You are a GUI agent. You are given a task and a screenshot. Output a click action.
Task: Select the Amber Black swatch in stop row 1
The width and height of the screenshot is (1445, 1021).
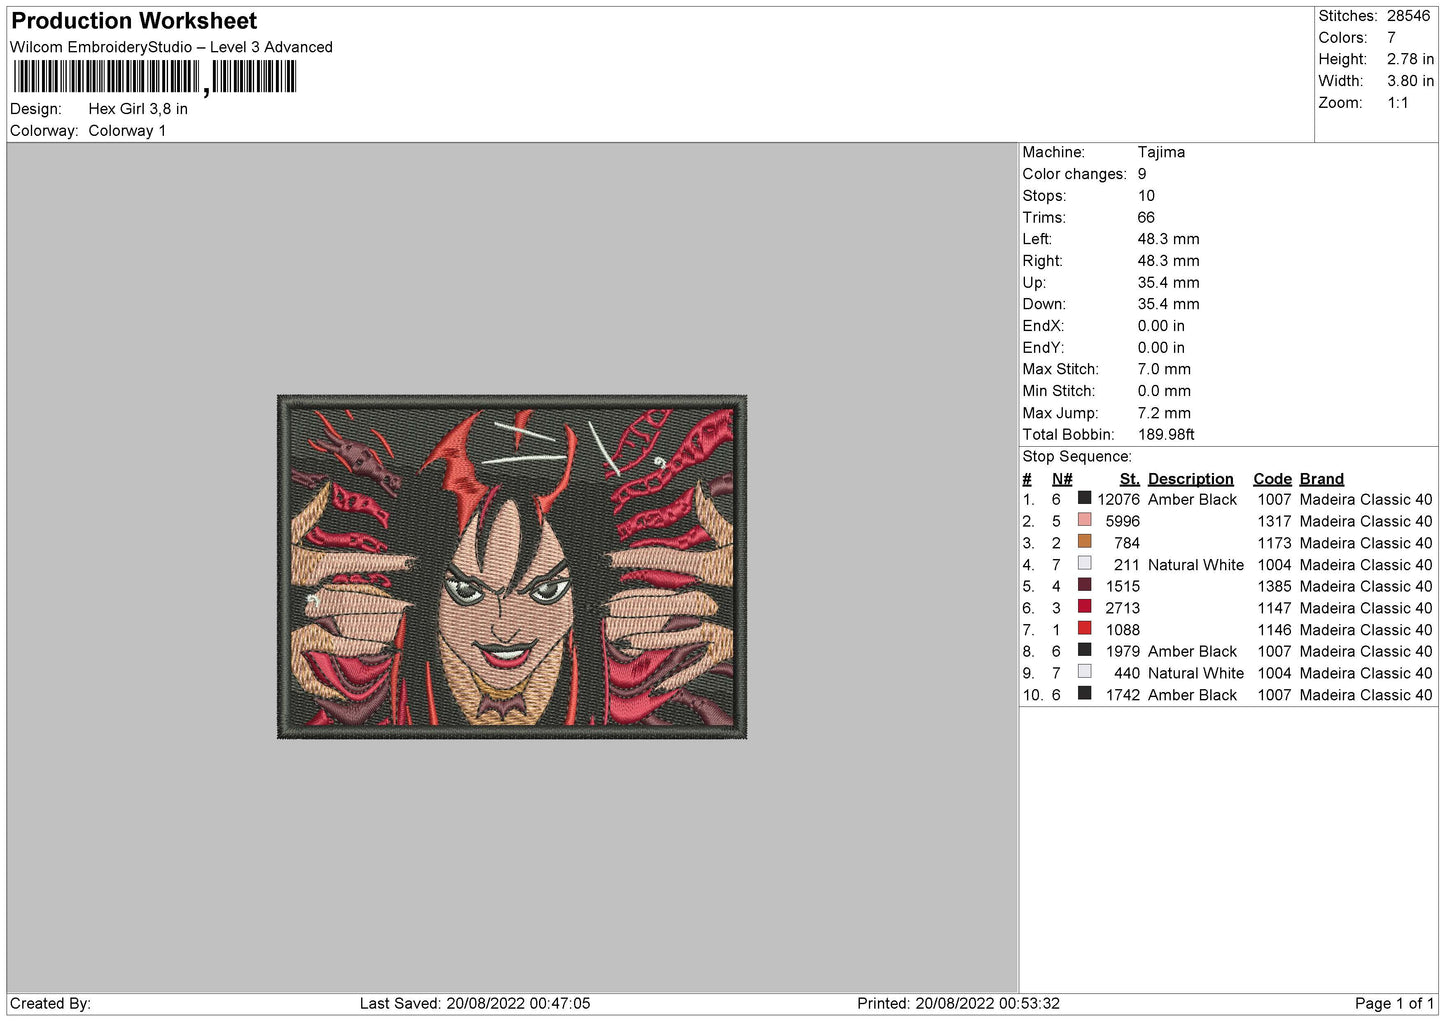coord(1084,498)
